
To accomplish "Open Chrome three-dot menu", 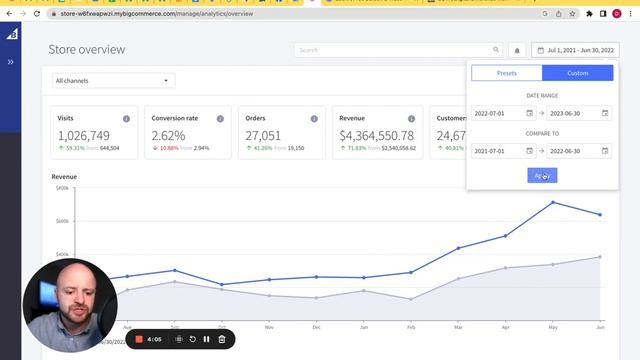I will coord(631,13).
